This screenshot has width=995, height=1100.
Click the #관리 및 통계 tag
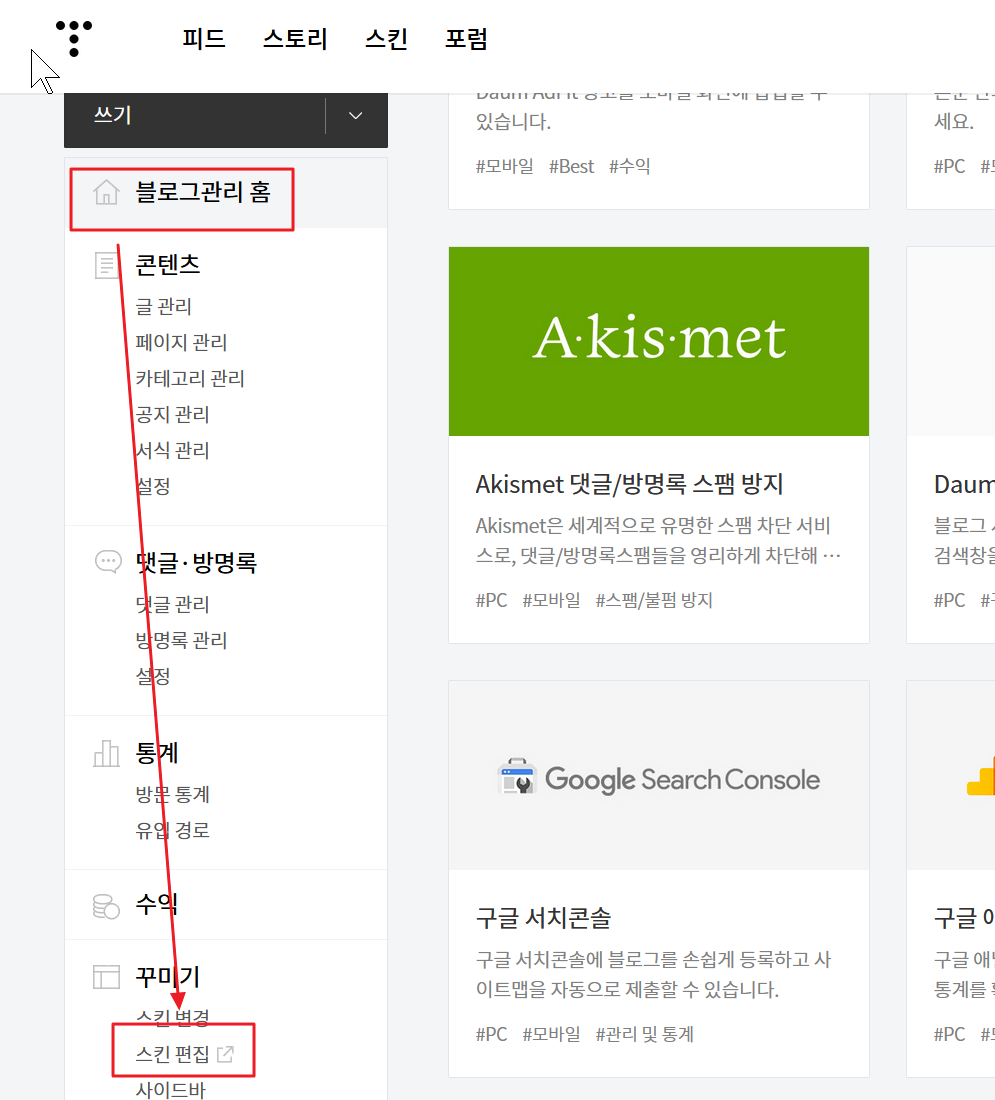click(x=644, y=1034)
